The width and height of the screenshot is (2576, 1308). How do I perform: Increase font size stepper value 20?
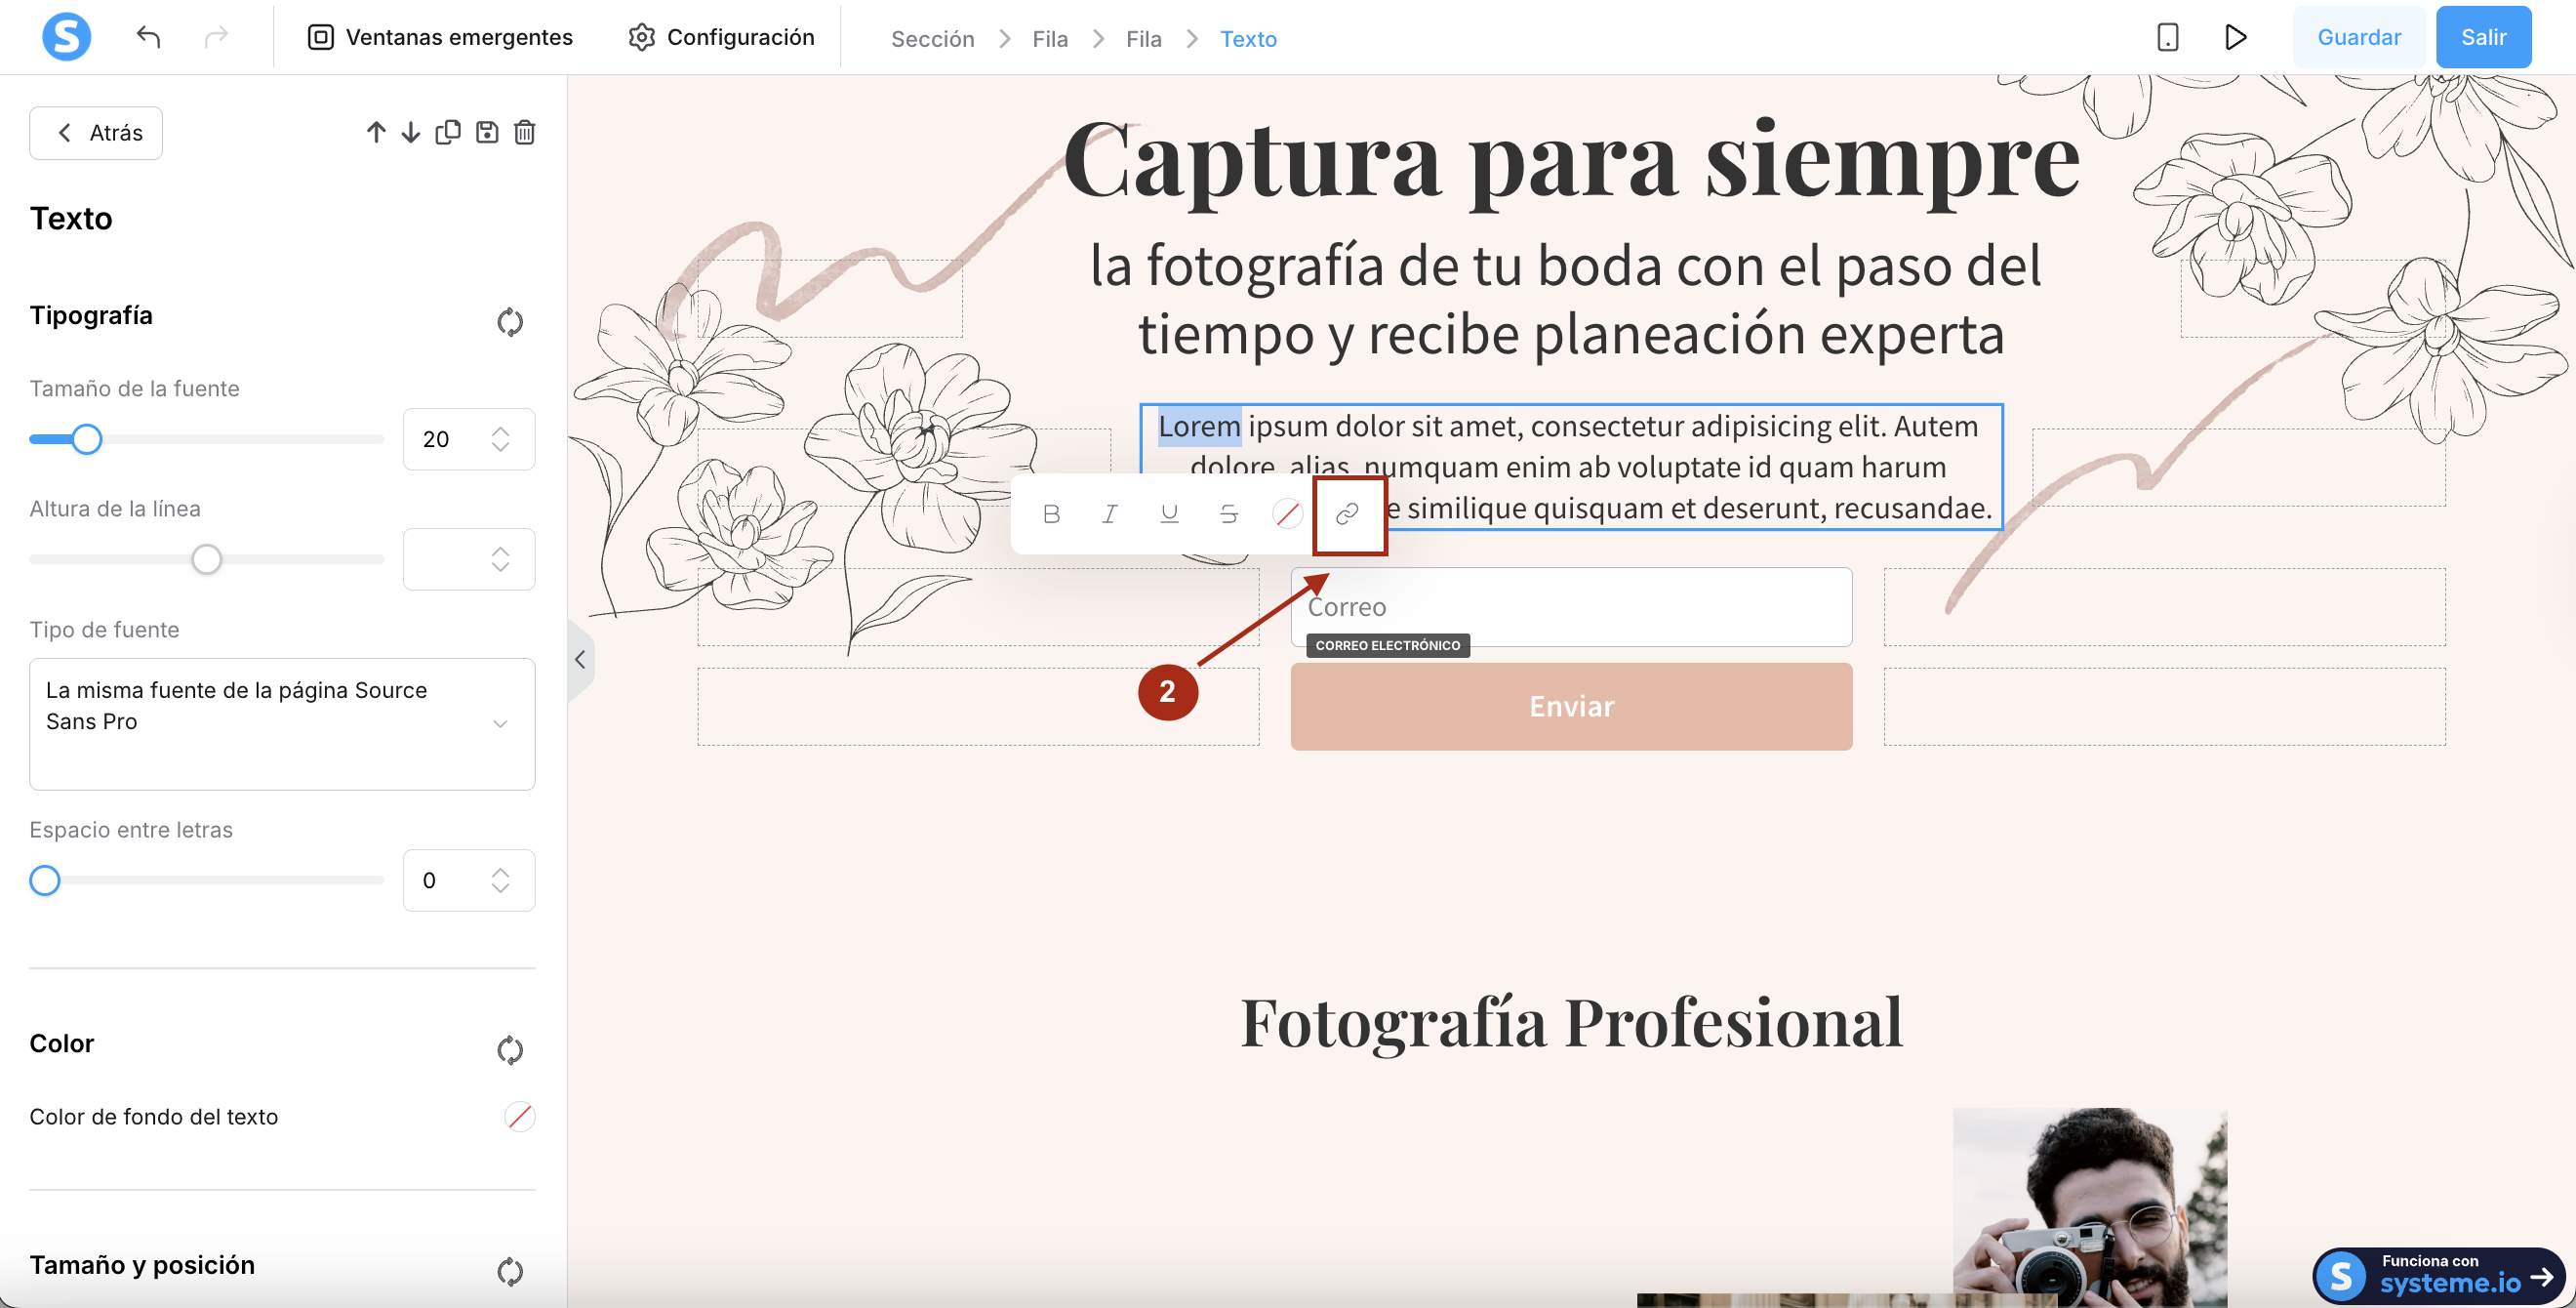(500, 430)
